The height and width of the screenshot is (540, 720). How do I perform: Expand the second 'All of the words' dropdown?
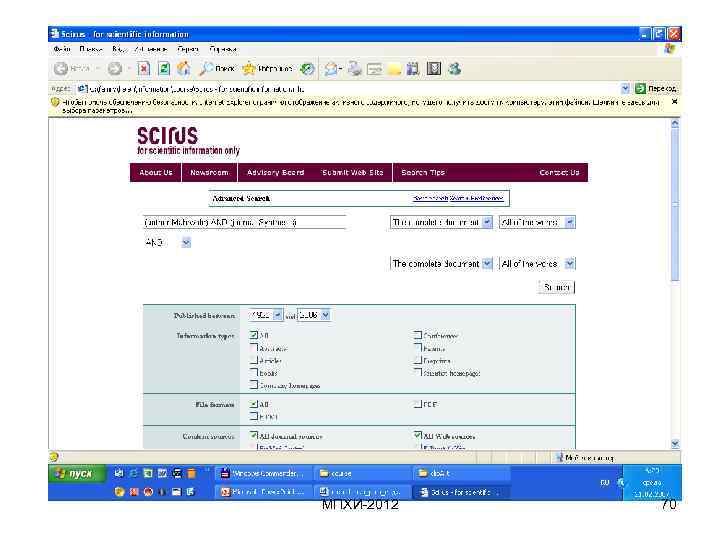point(570,264)
